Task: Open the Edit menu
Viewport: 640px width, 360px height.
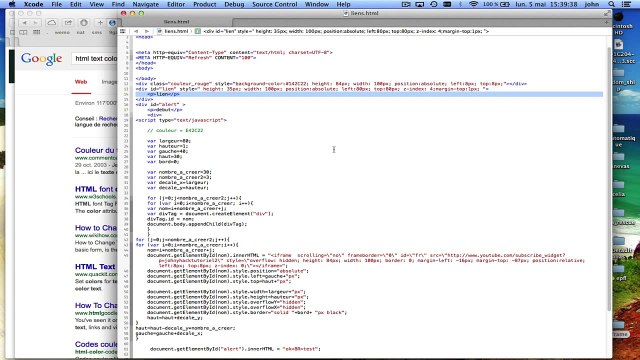Action: coord(76,4)
